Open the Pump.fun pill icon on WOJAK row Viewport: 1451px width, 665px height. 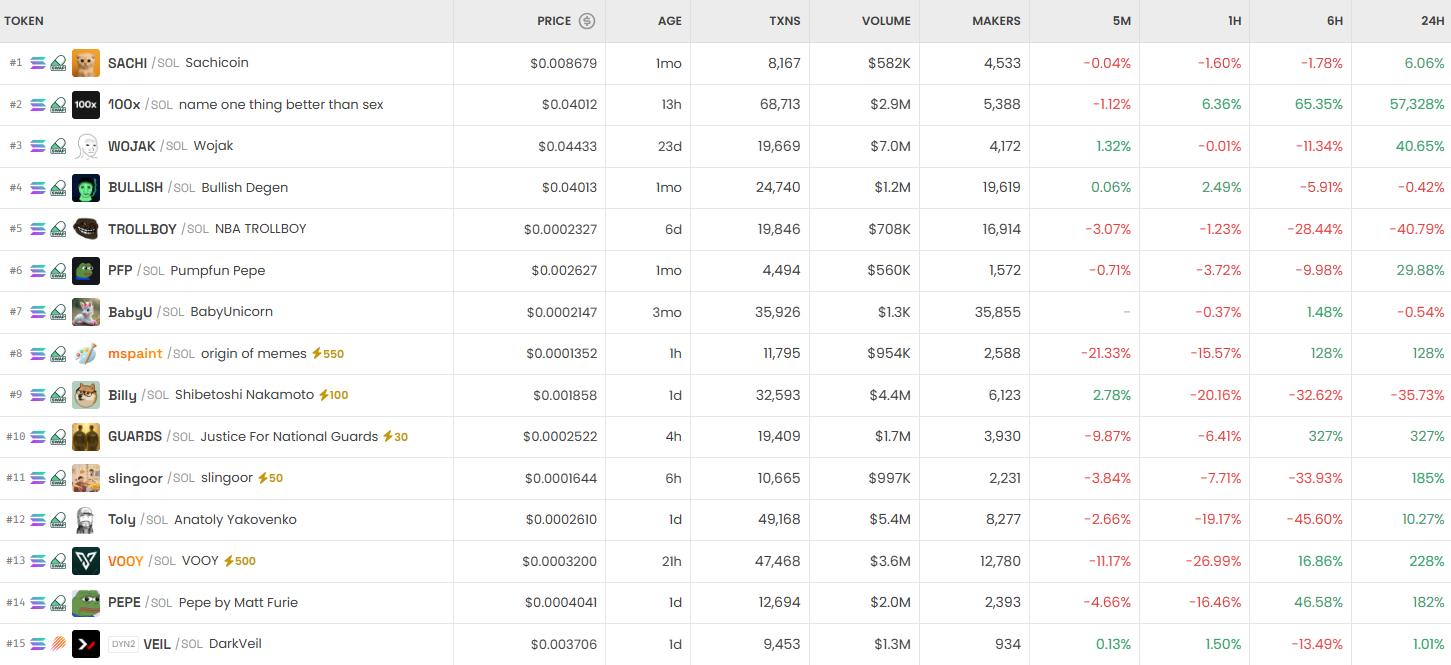tap(59, 145)
